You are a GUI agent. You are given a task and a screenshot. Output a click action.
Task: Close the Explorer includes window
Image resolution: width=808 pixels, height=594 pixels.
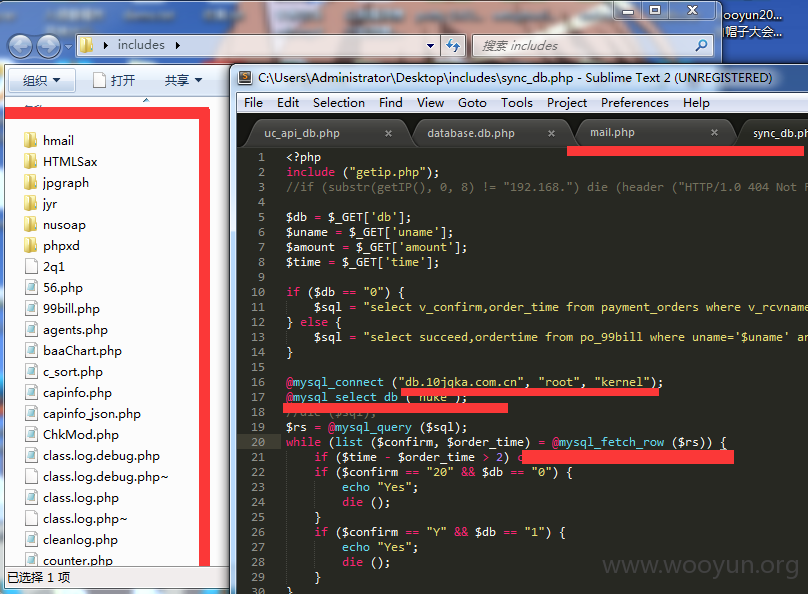pyautogui.click(x=693, y=10)
